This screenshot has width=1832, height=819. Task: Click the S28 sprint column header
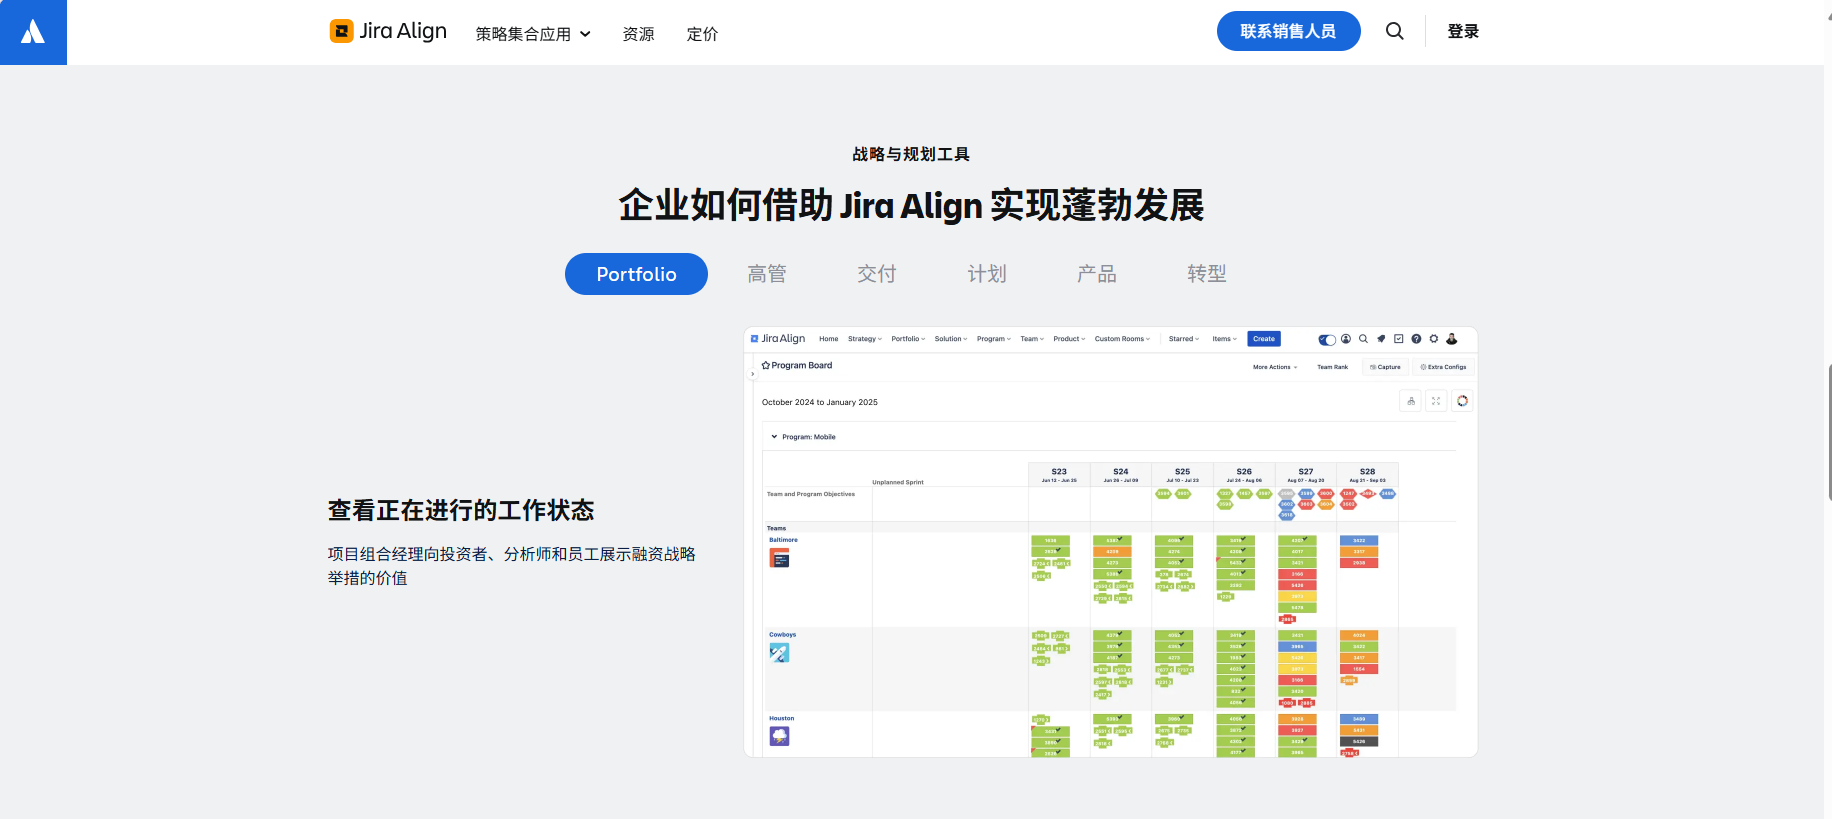[x=1367, y=475]
